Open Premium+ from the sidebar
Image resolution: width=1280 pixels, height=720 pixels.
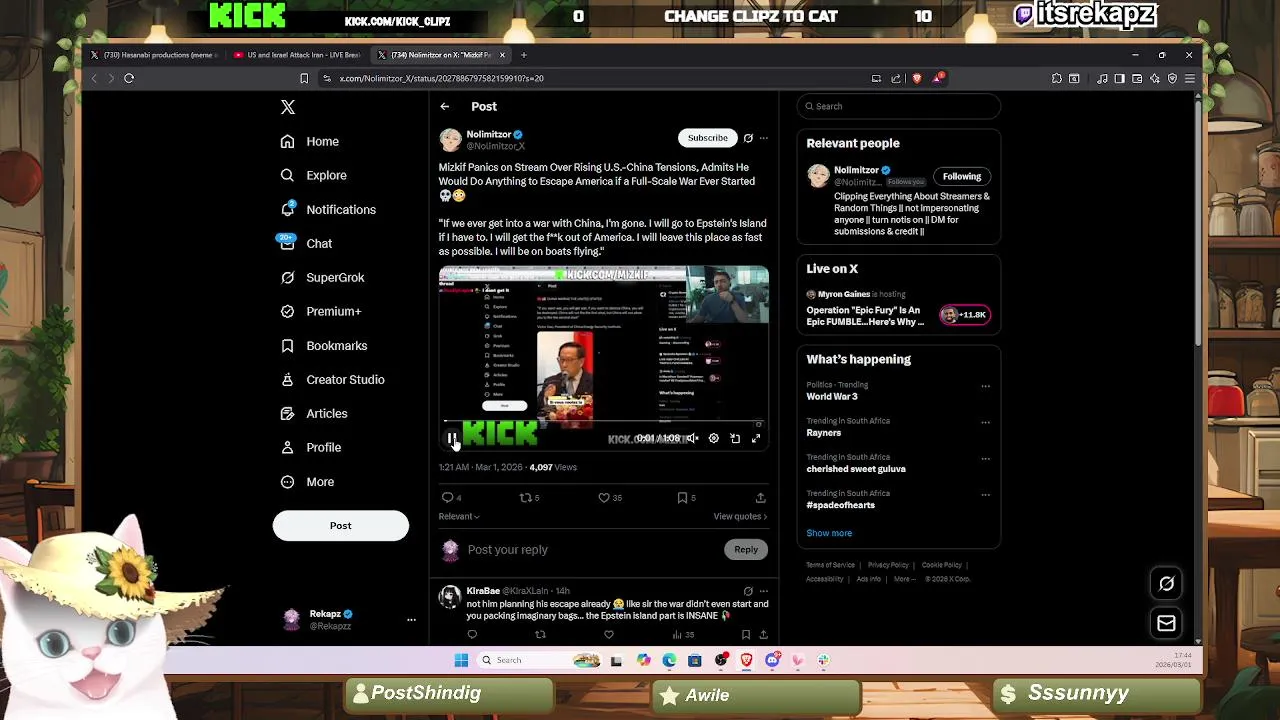pyautogui.click(x=320, y=311)
